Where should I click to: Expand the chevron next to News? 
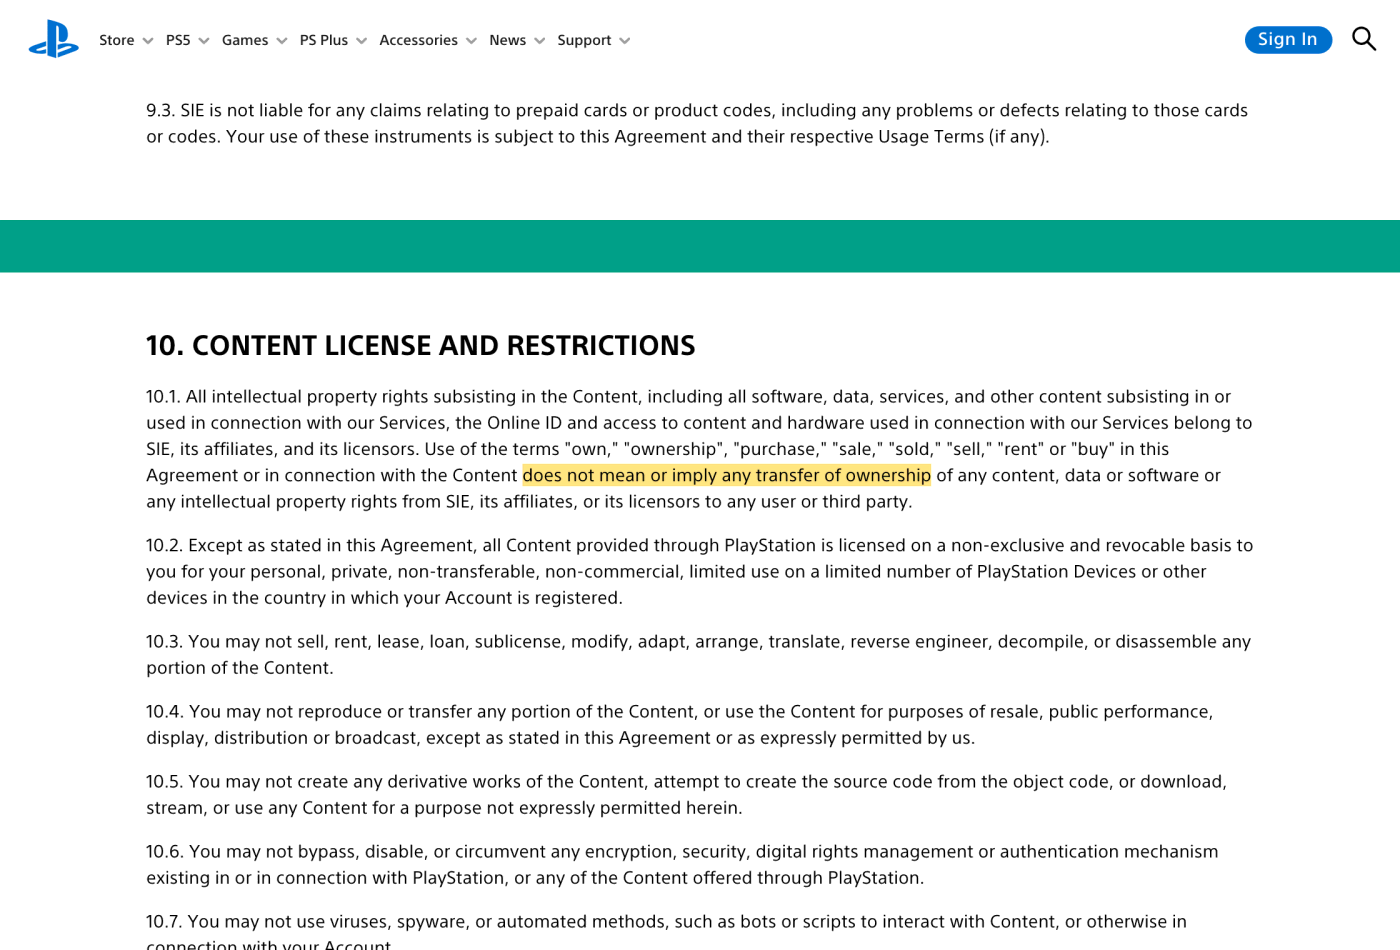pyautogui.click(x=540, y=41)
